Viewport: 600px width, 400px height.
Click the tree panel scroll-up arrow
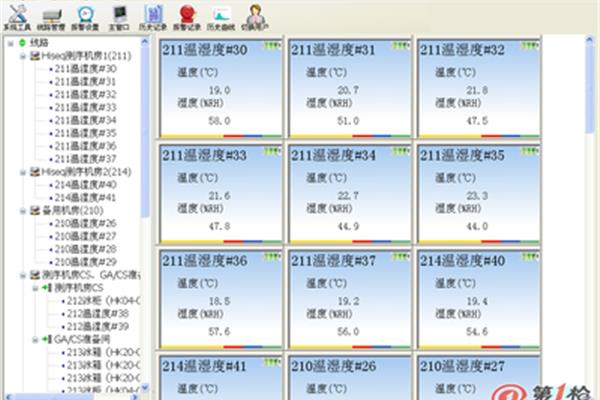[x=145, y=41]
